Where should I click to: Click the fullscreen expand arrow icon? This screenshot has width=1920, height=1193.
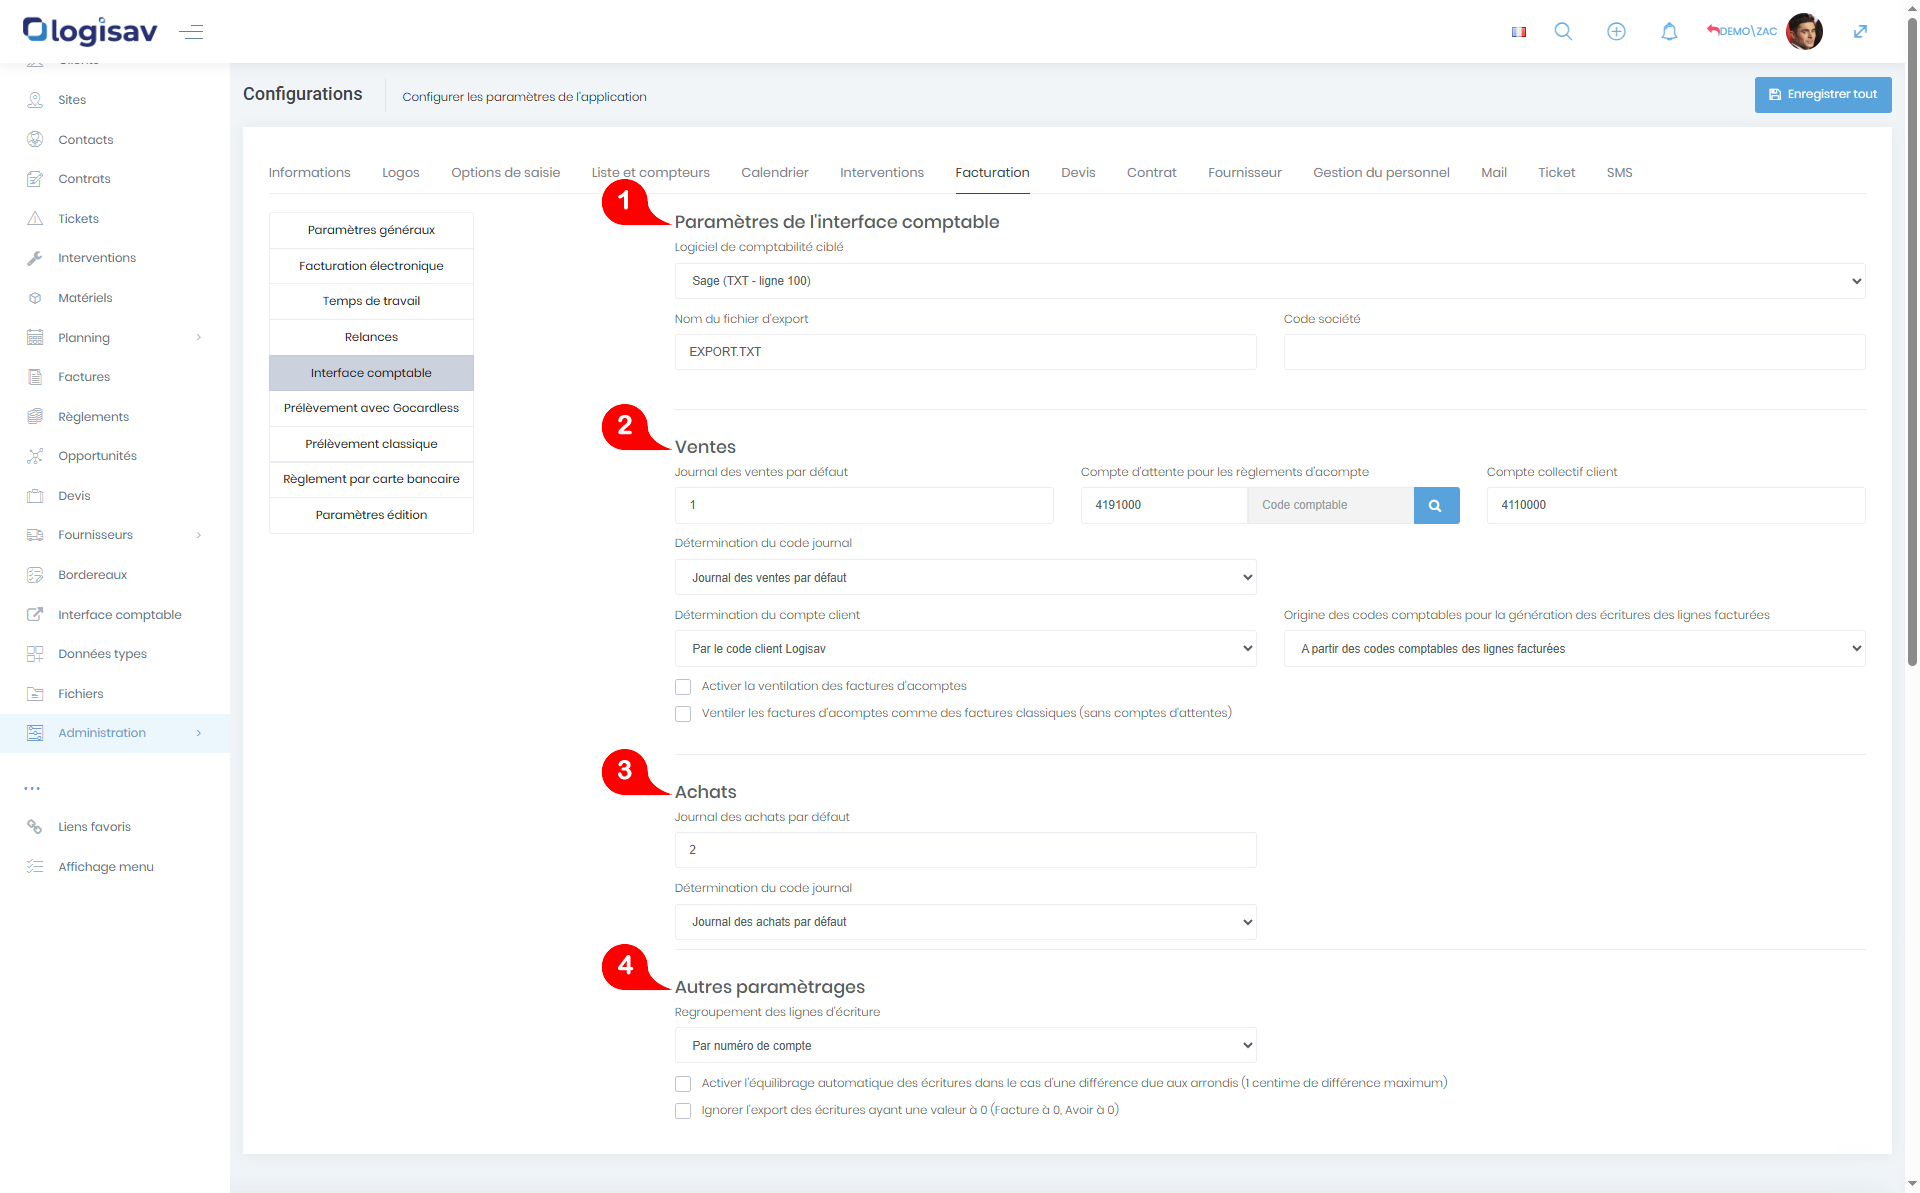pyautogui.click(x=1860, y=32)
